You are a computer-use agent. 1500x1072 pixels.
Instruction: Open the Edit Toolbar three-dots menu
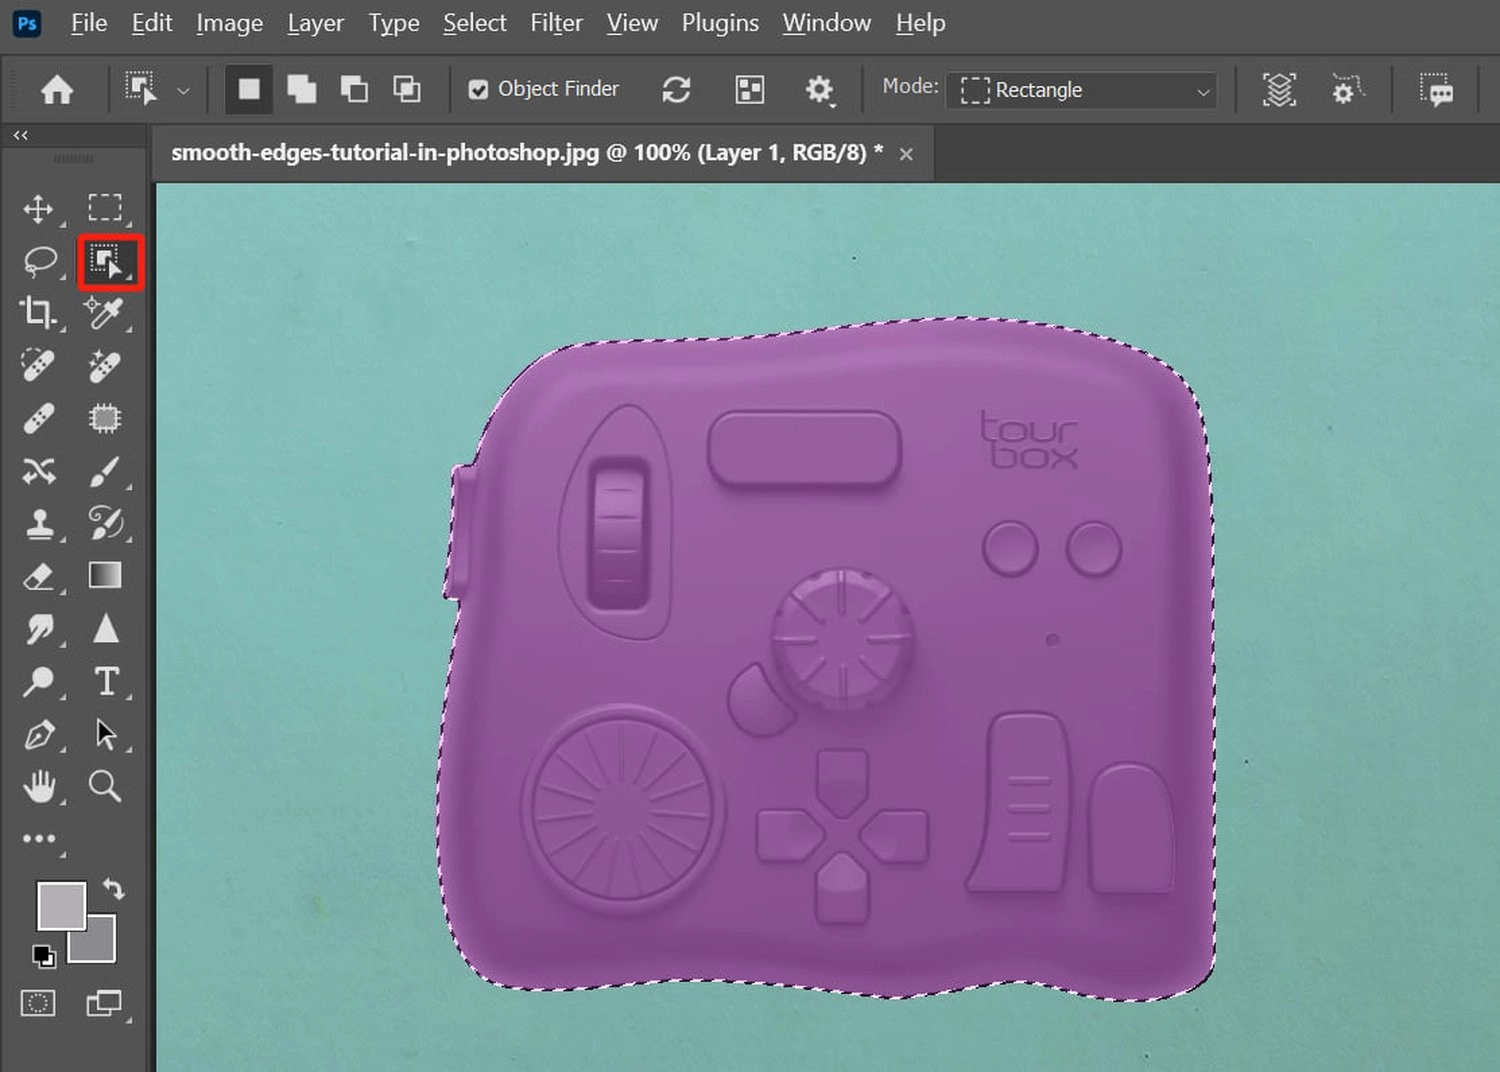[x=39, y=839]
